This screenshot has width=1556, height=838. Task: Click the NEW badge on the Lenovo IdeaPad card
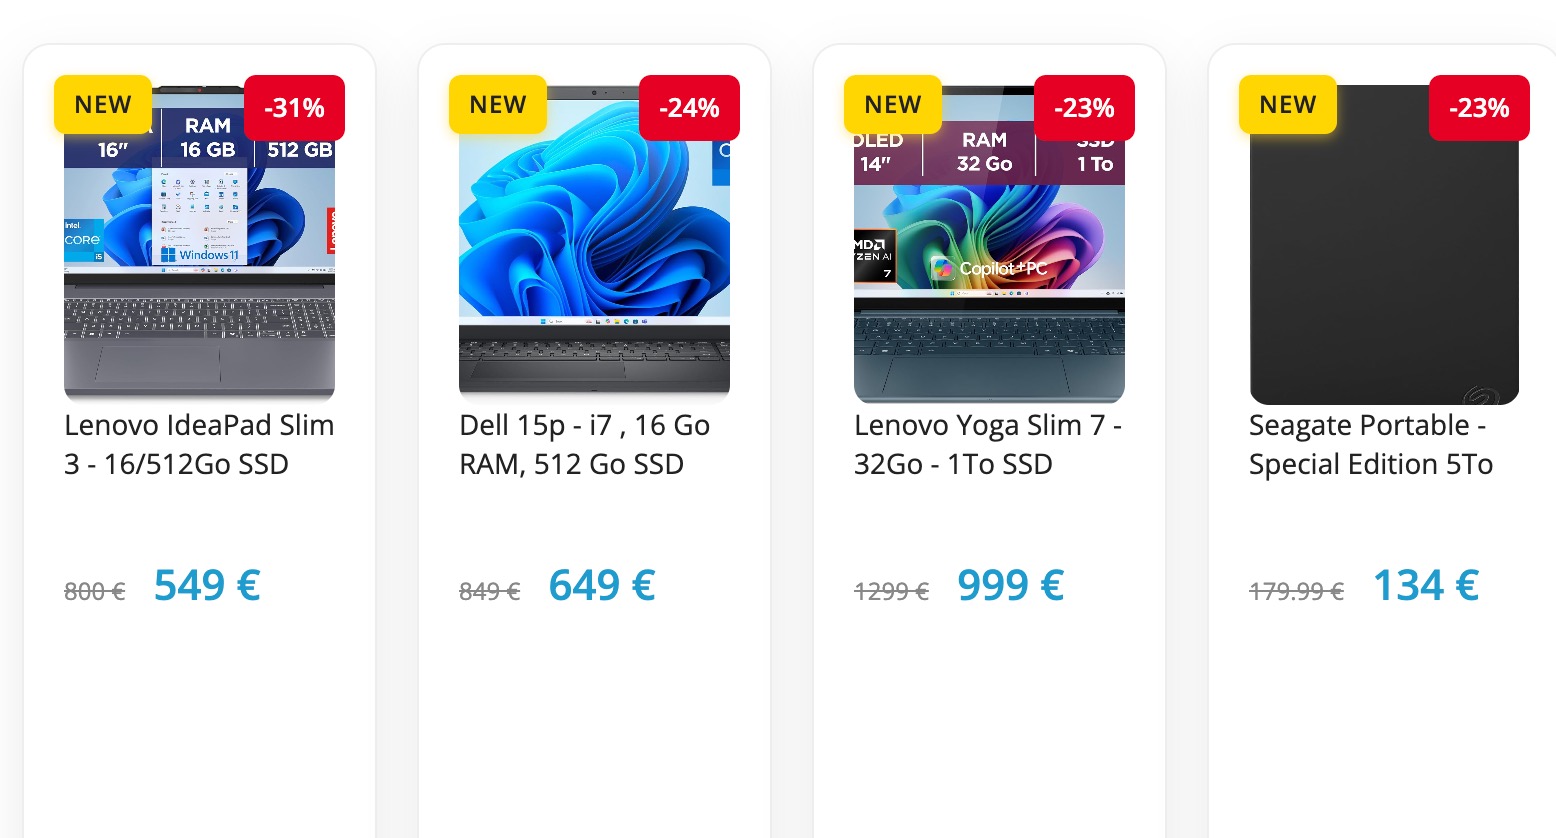pyautogui.click(x=103, y=105)
